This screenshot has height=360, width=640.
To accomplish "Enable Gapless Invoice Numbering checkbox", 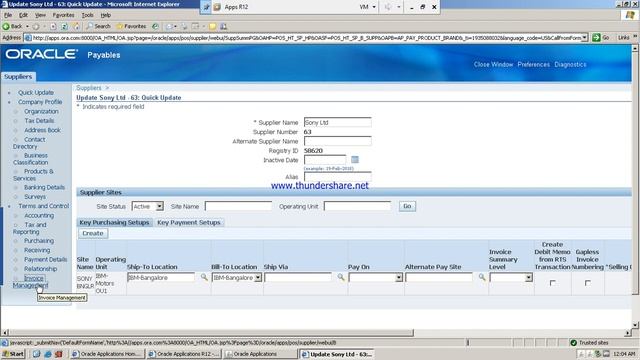I will 587,282.
